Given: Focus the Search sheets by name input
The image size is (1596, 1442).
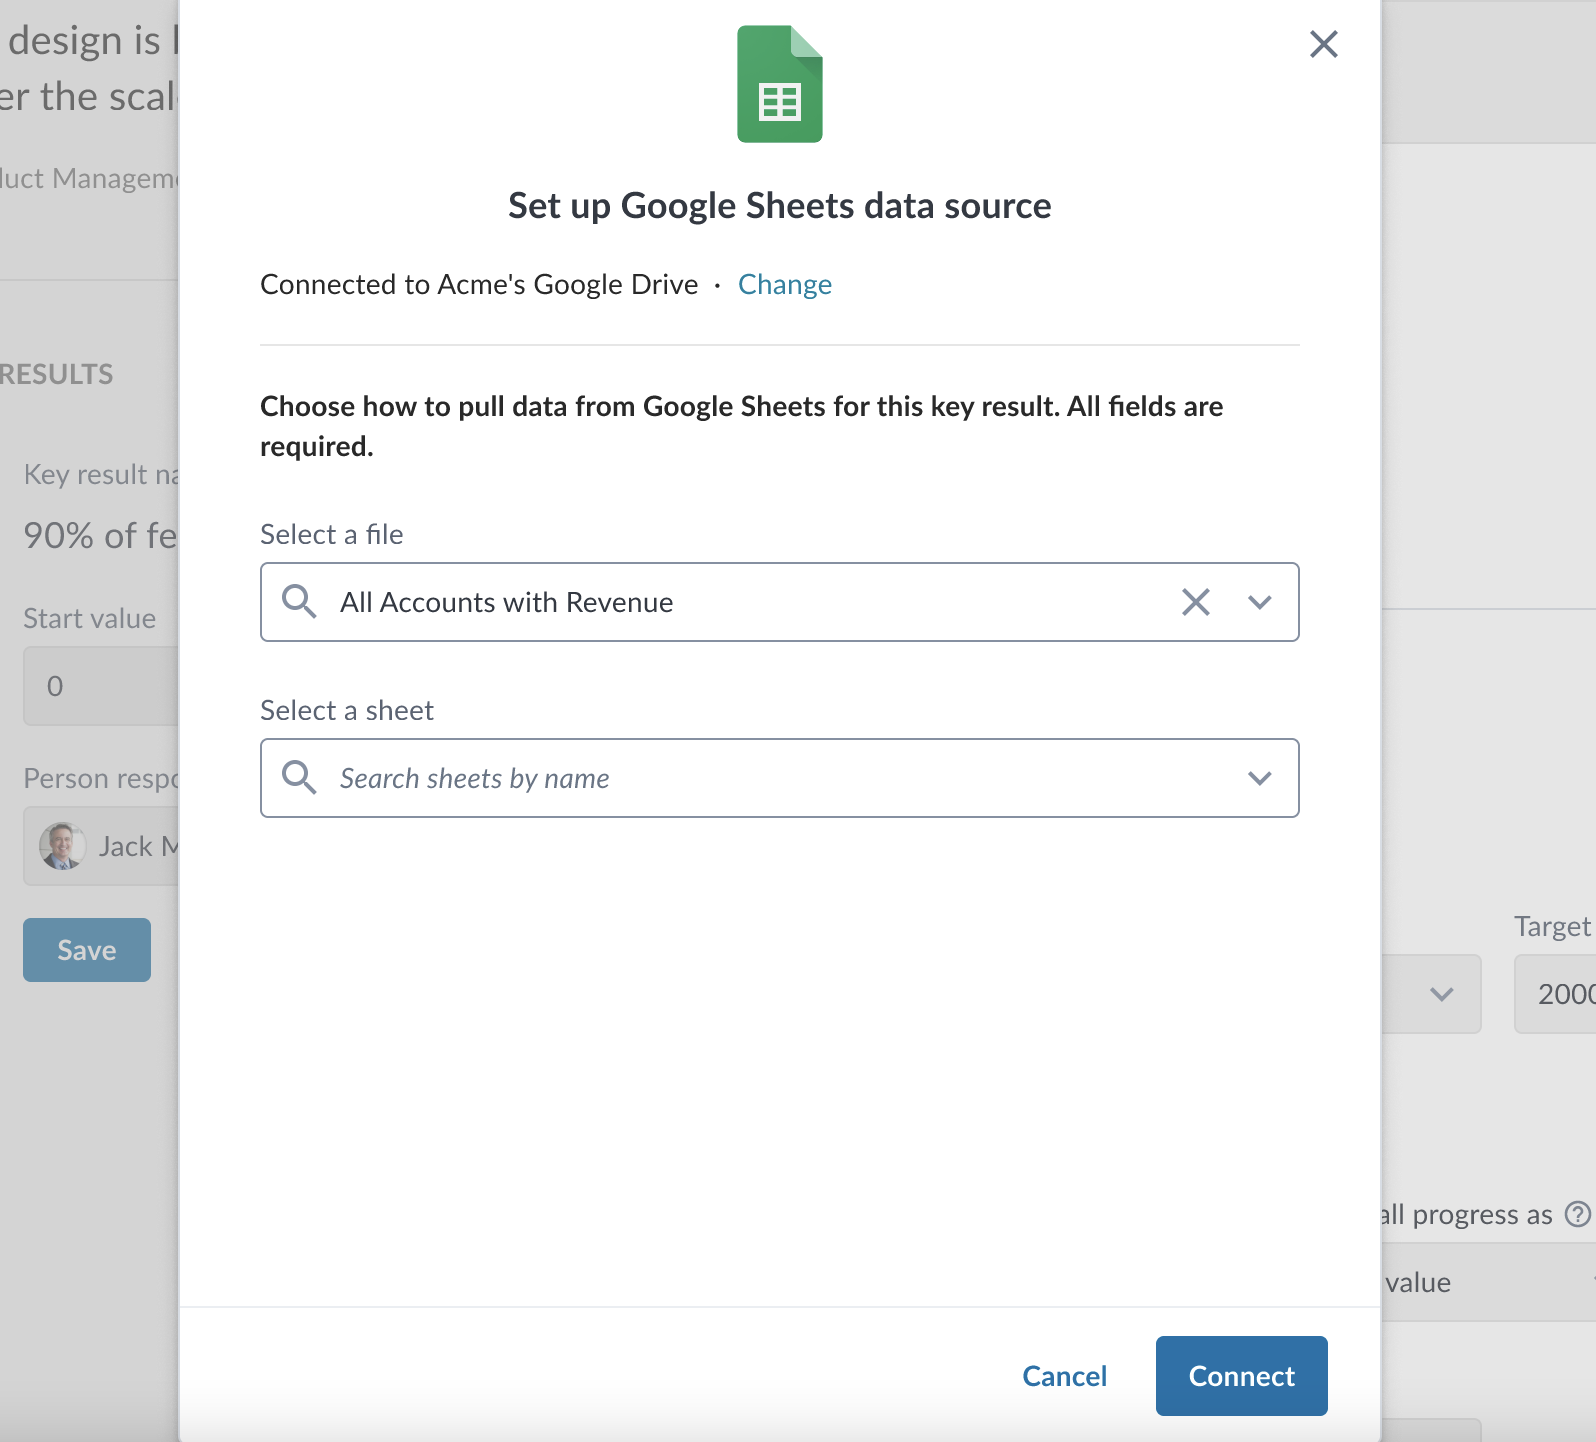Looking at the screenshot, I should click(780, 778).
